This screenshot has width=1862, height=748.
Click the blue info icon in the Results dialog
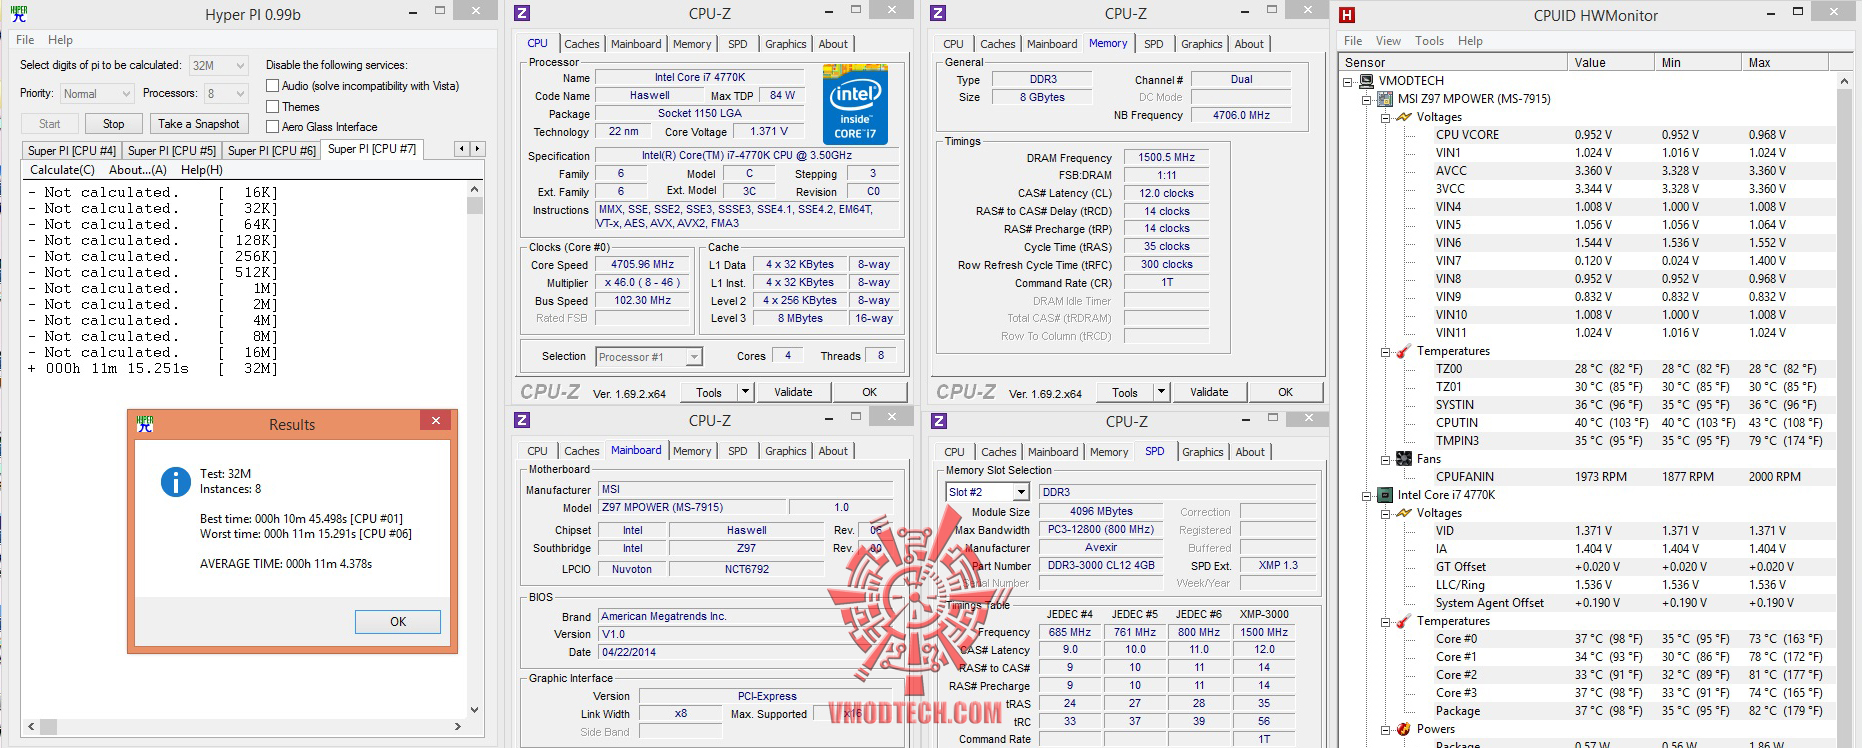(175, 482)
